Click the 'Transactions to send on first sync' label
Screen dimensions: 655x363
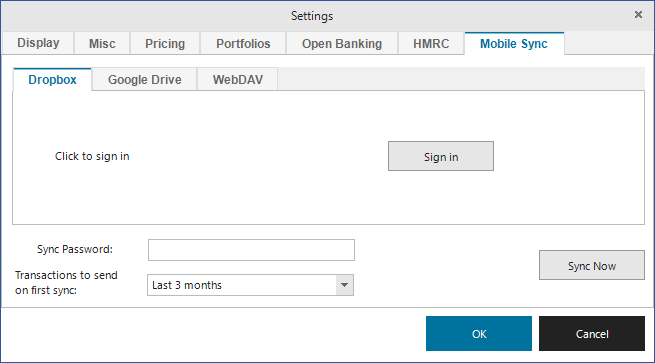[x=66, y=282]
